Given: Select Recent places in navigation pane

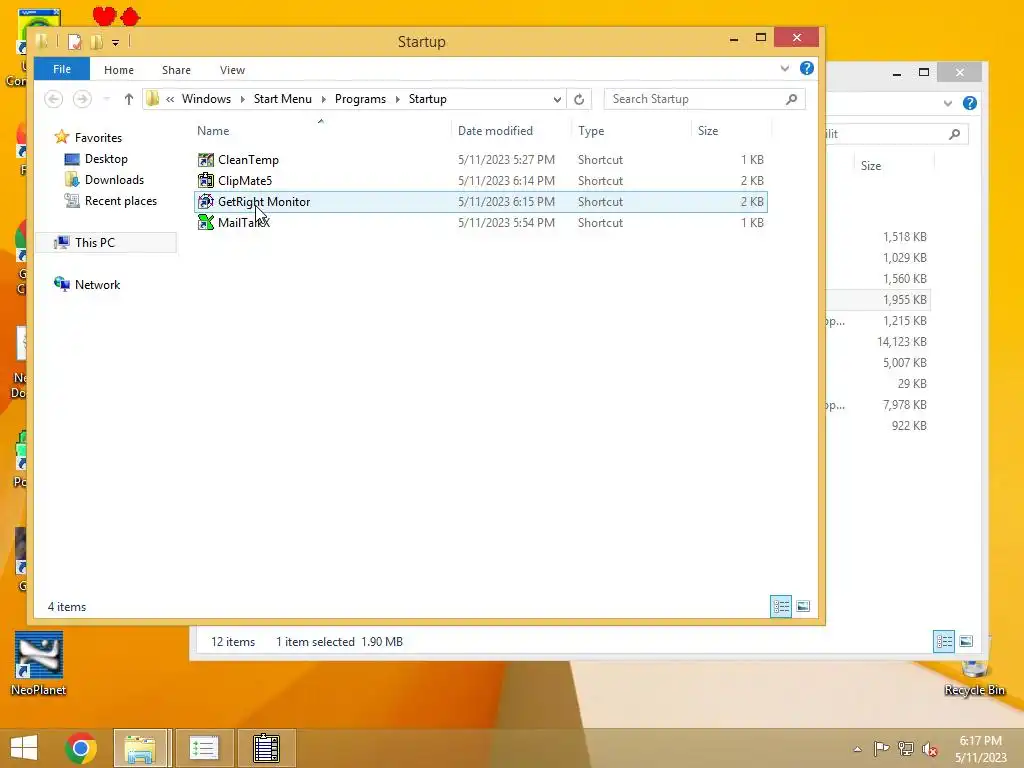Looking at the screenshot, I should pos(121,200).
